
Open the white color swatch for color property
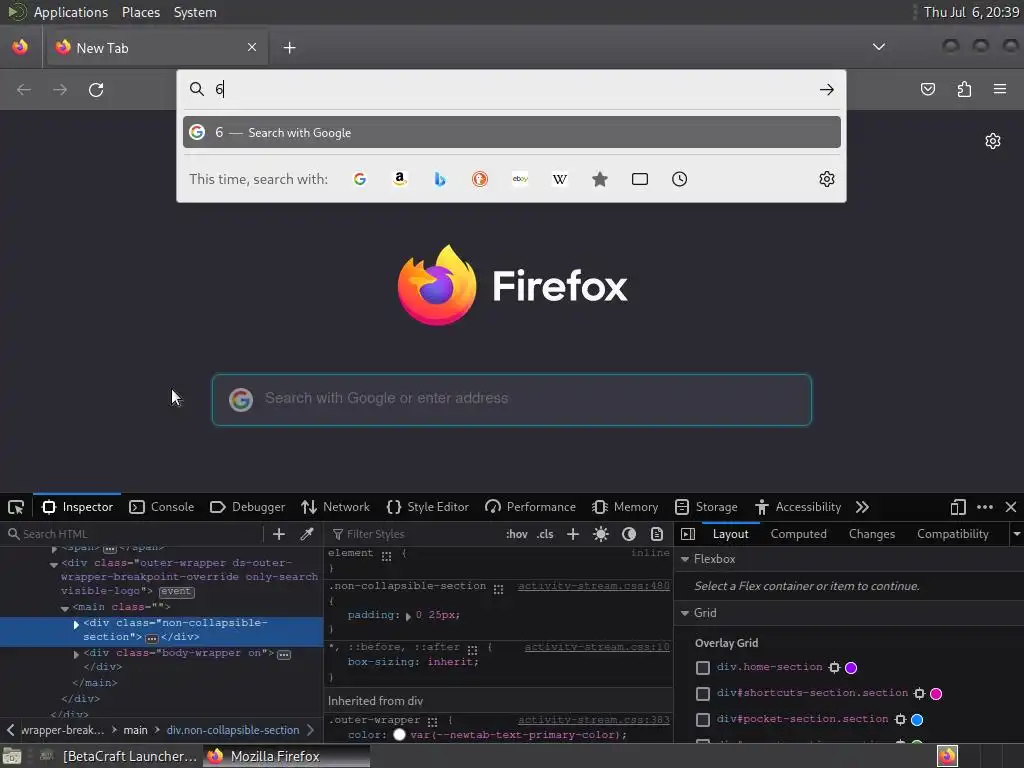[x=399, y=735]
